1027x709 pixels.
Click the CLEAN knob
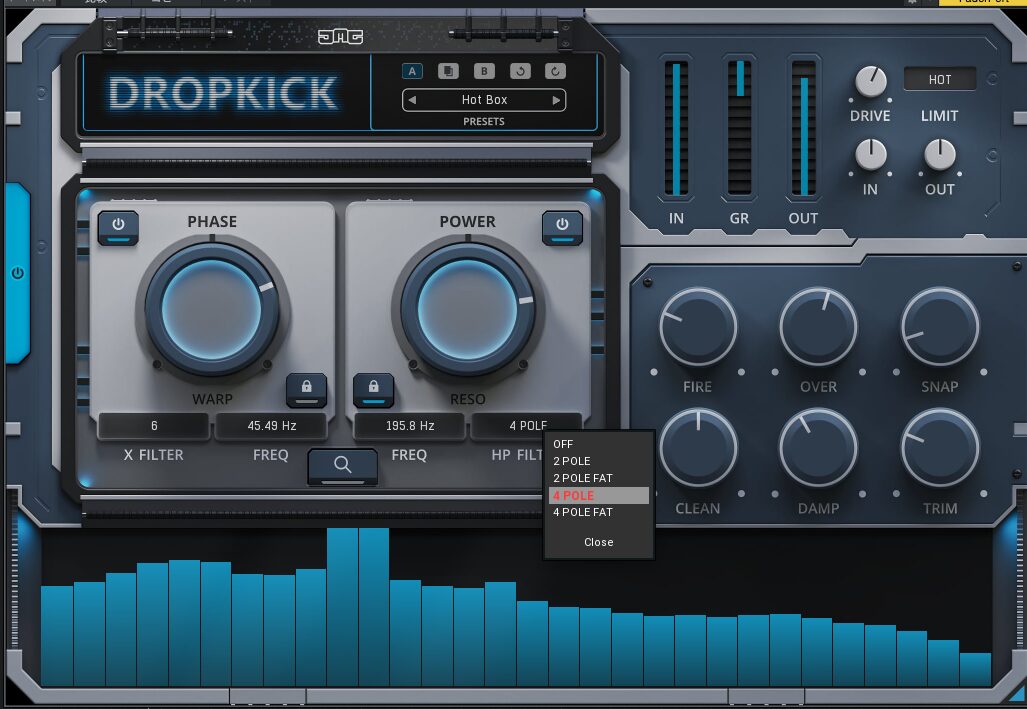[698, 448]
